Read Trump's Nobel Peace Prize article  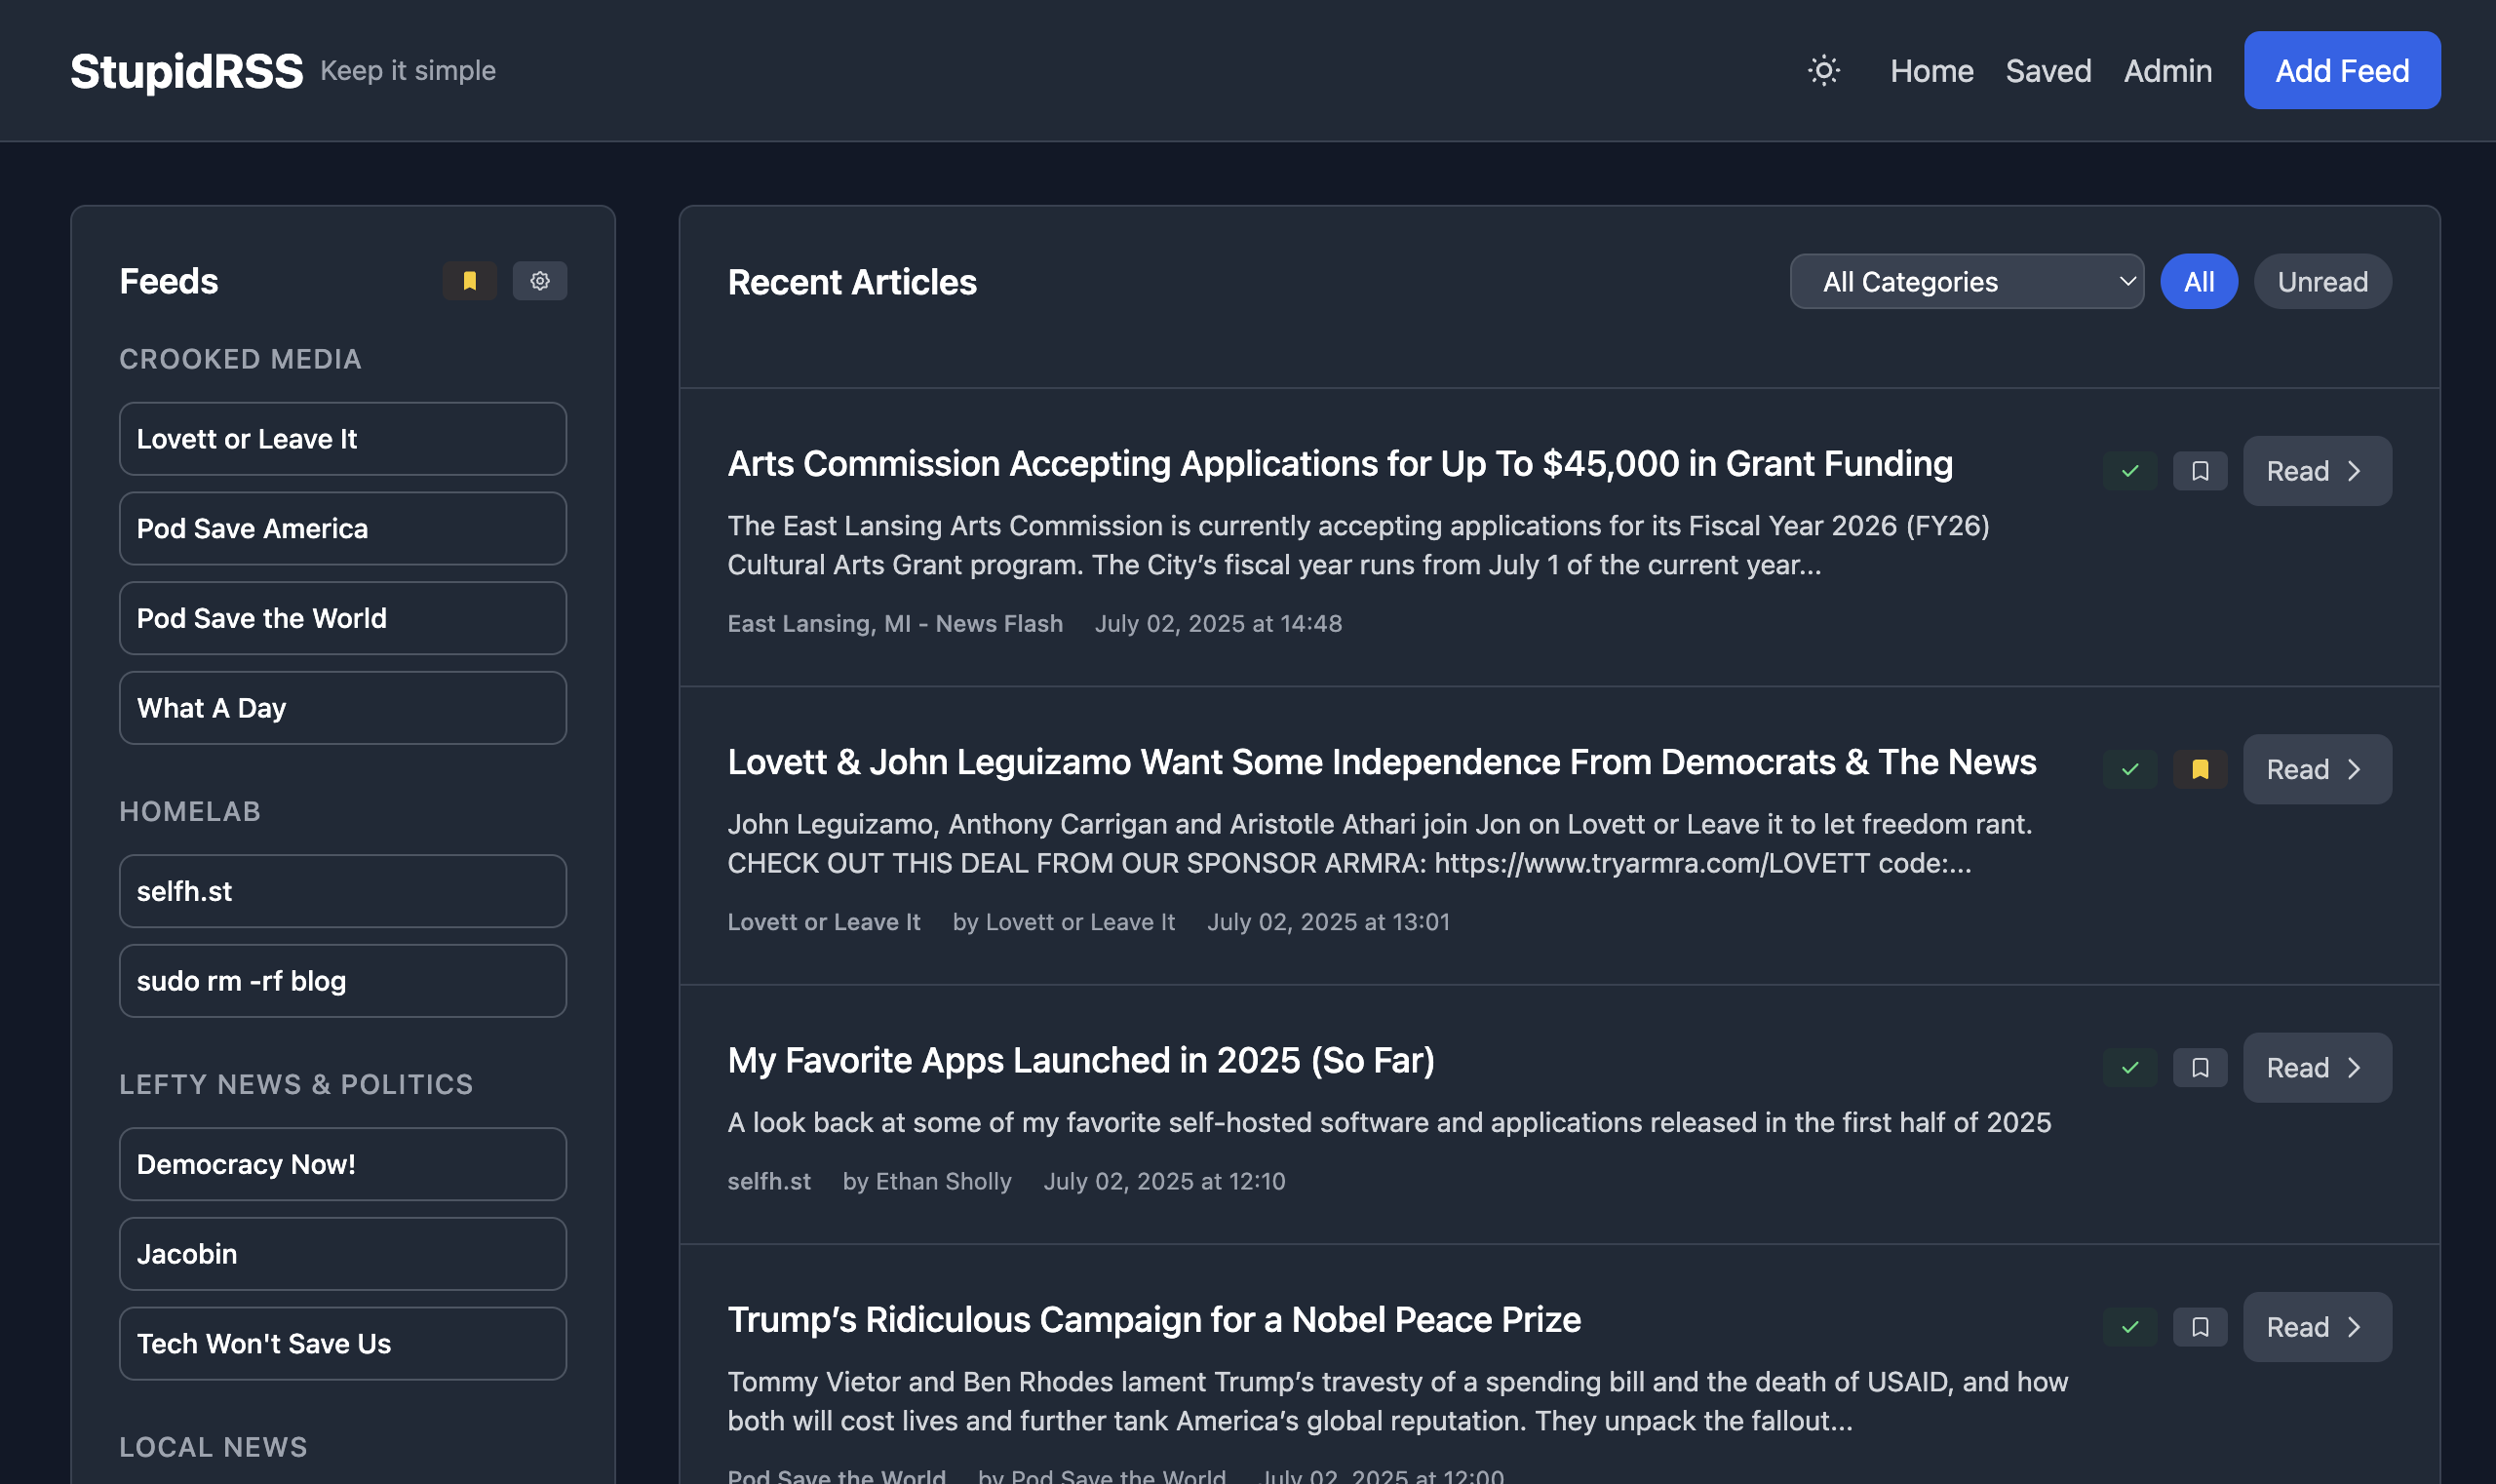(2317, 1327)
